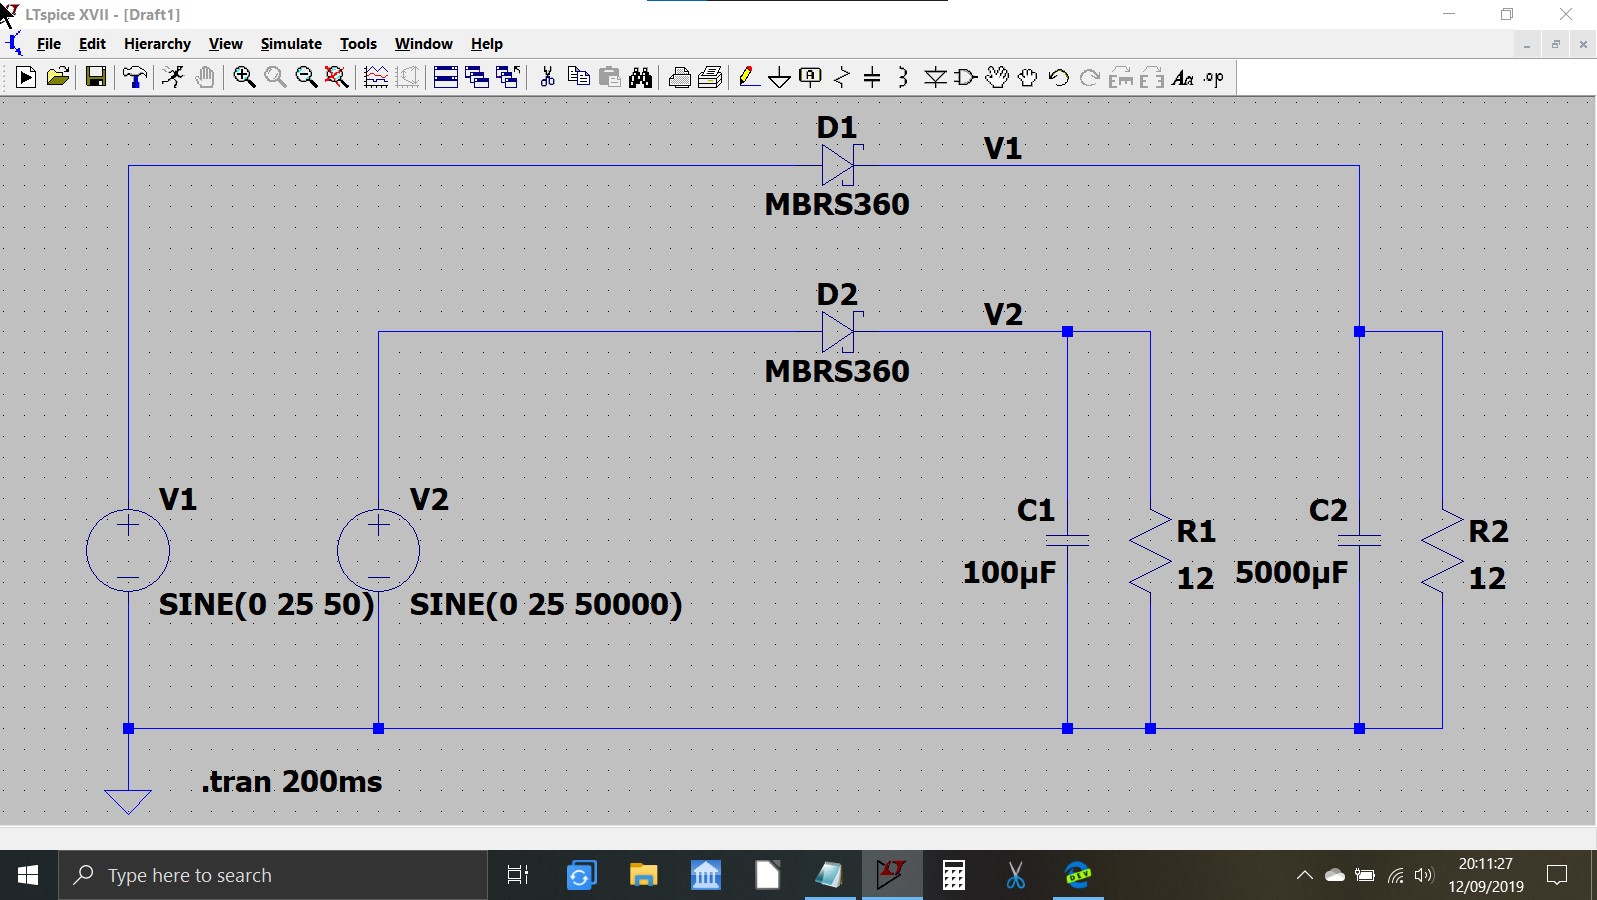Select the R2 resistor symbol
Image resolution: width=1597 pixels, height=900 pixels.
point(1442,551)
